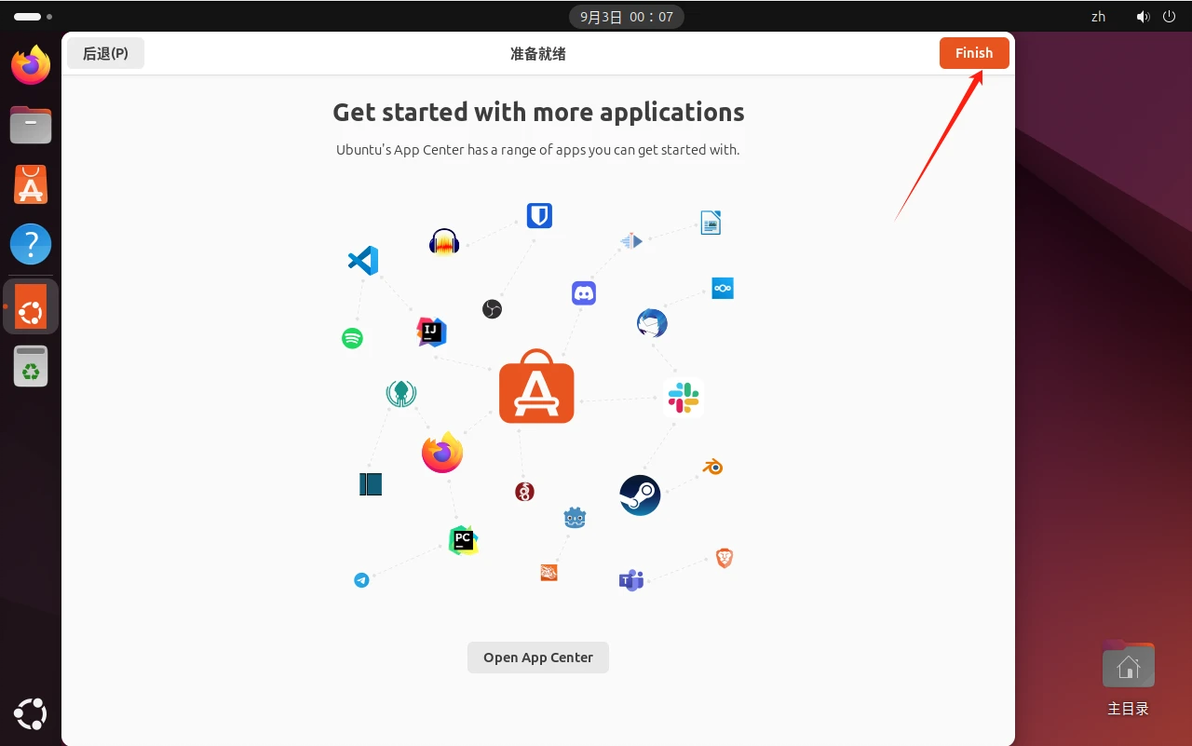Click the heading 'Get started with more applications'

[x=538, y=112]
